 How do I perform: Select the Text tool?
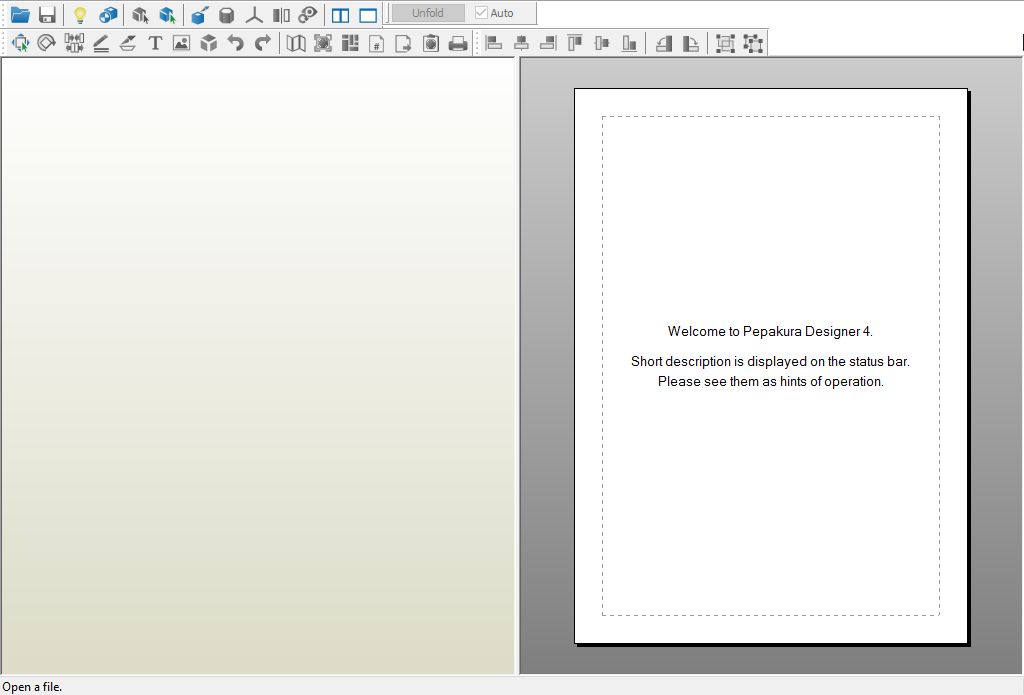pos(155,43)
